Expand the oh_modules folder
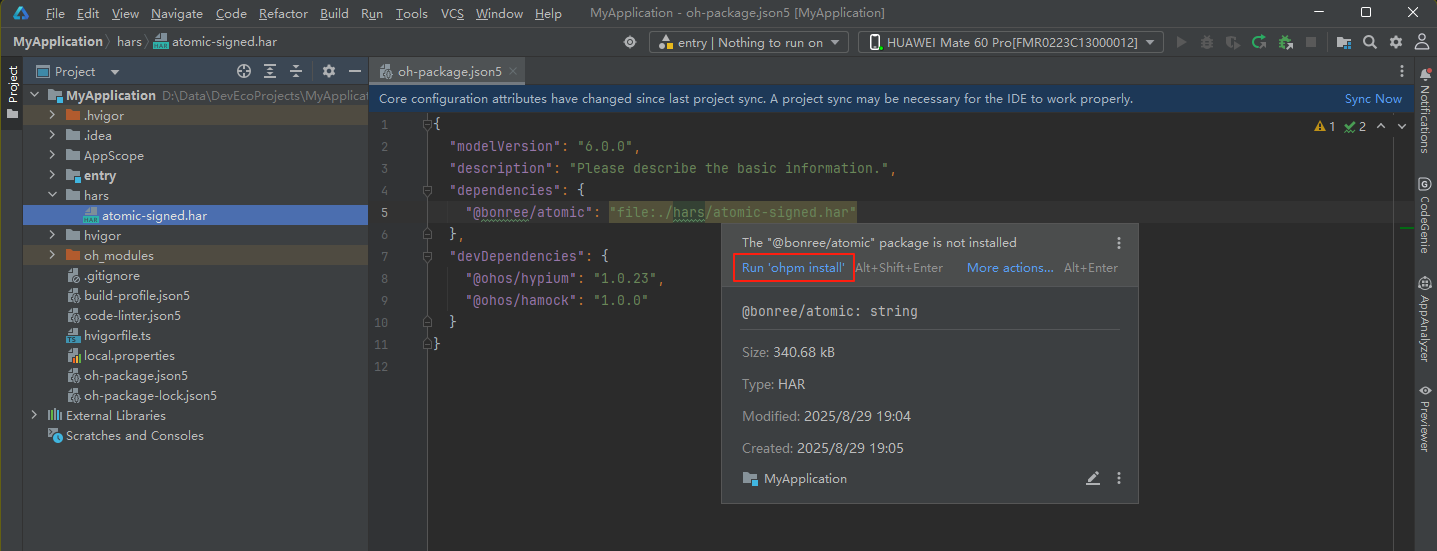The height and width of the screenshot is (551, 1437). click(54, 255)
